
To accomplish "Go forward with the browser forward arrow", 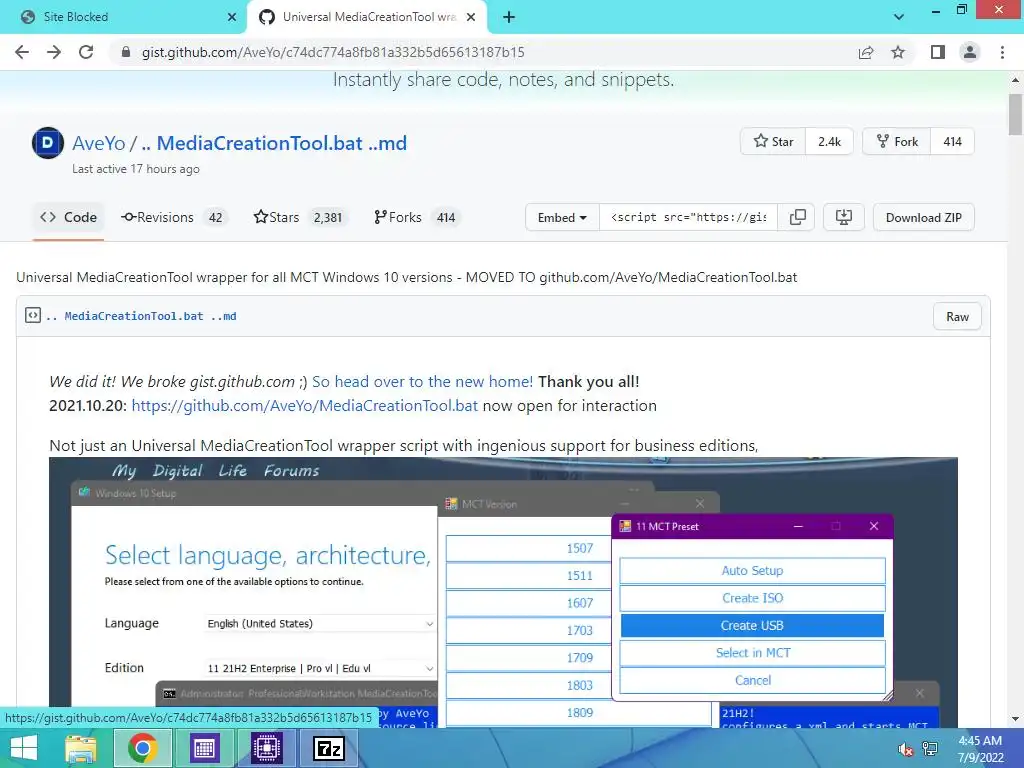I will pos(54,52).
